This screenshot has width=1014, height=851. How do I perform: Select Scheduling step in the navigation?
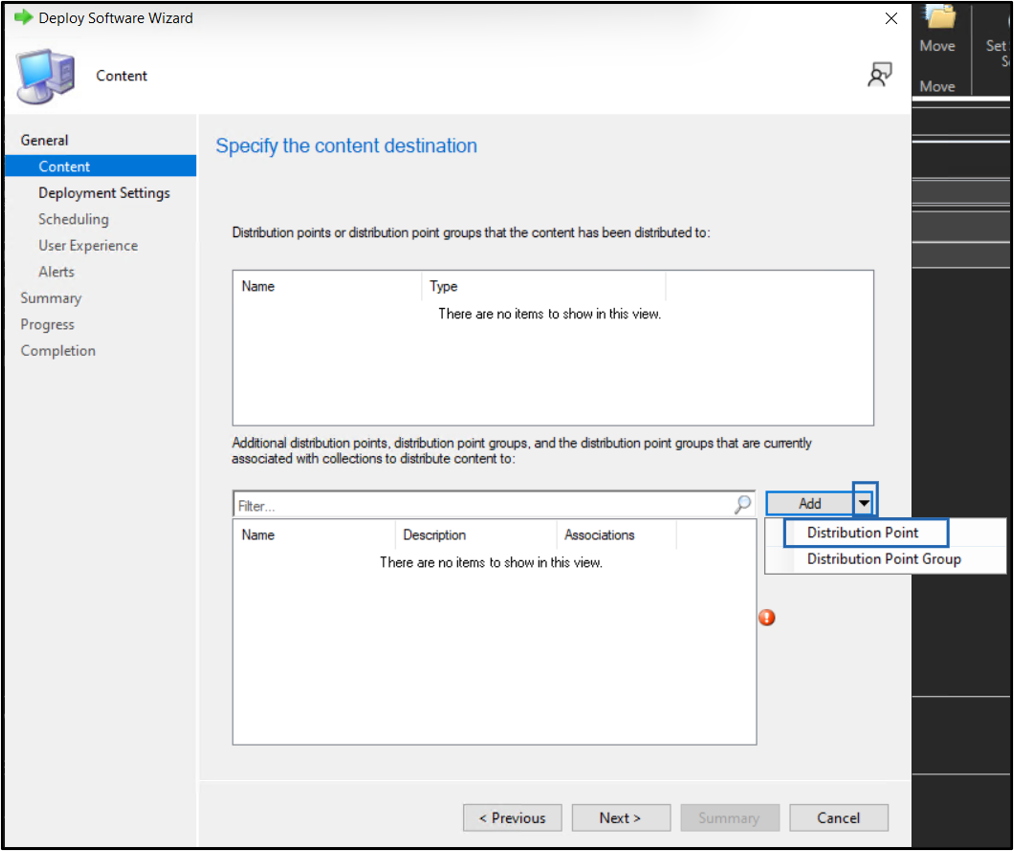coord(73,219)
